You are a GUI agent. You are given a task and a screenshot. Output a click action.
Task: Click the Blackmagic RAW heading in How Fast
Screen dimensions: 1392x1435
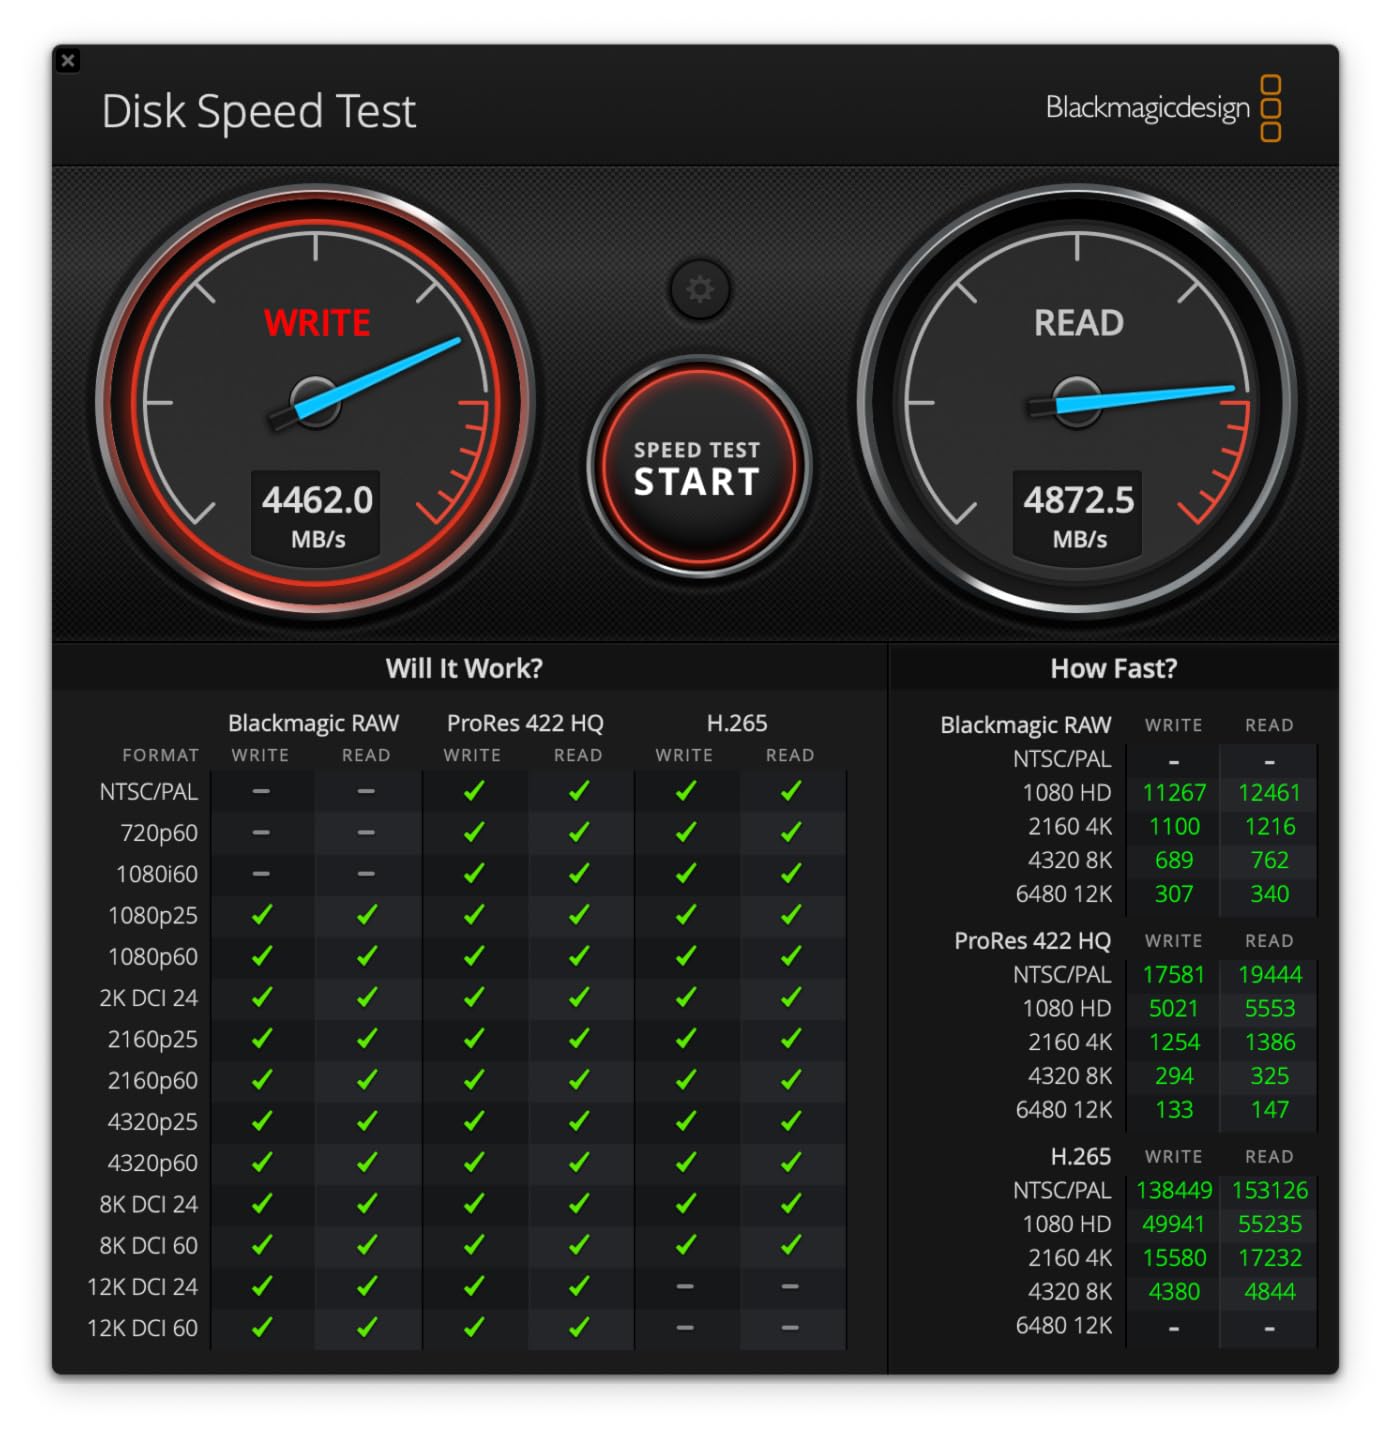coord(1025,725)
